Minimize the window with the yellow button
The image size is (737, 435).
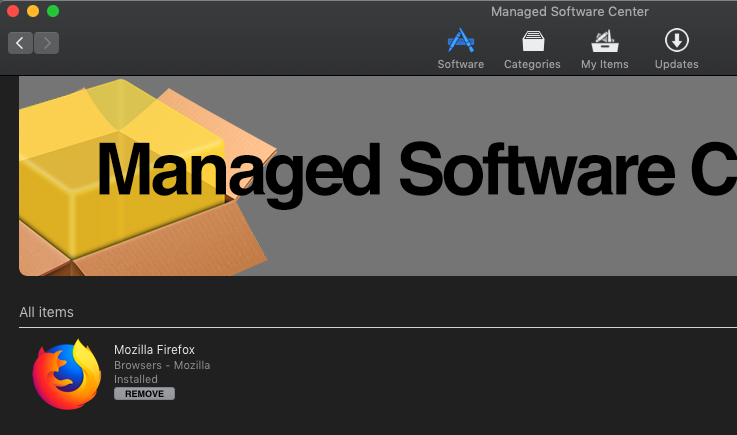point(33,11)
